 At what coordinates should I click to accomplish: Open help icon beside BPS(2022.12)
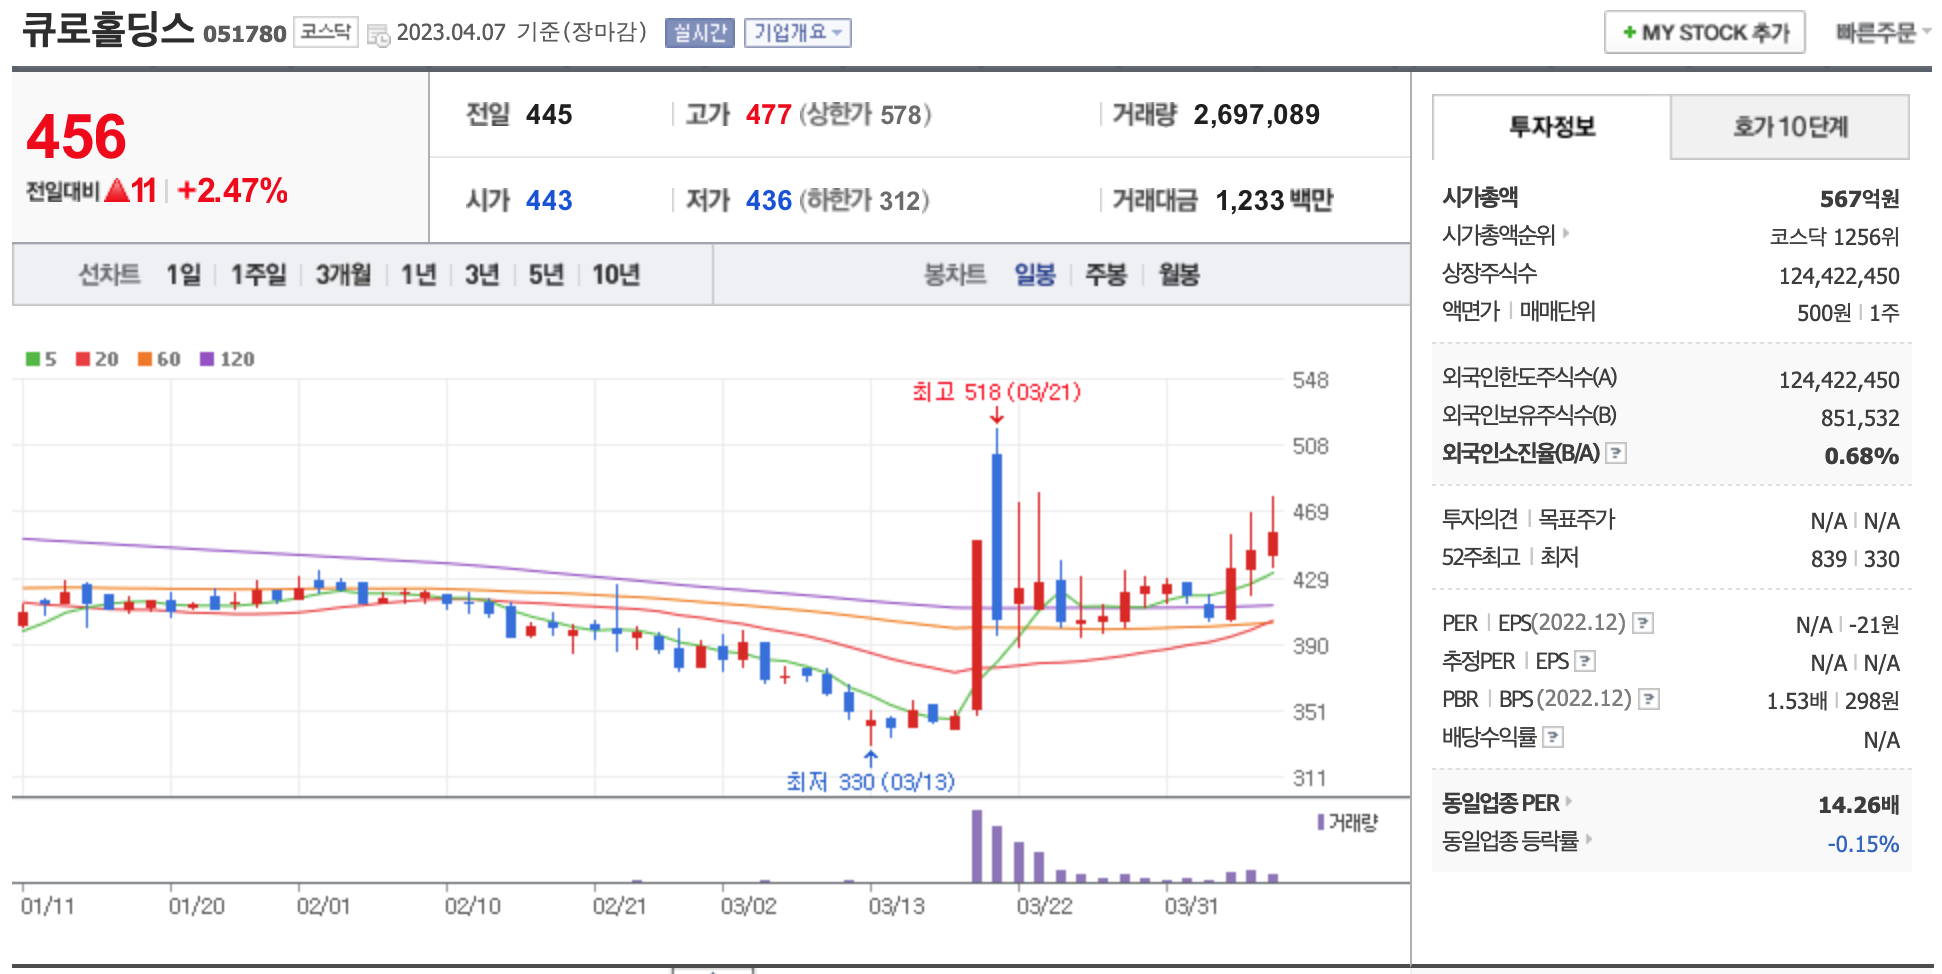tap(1649, 700)
